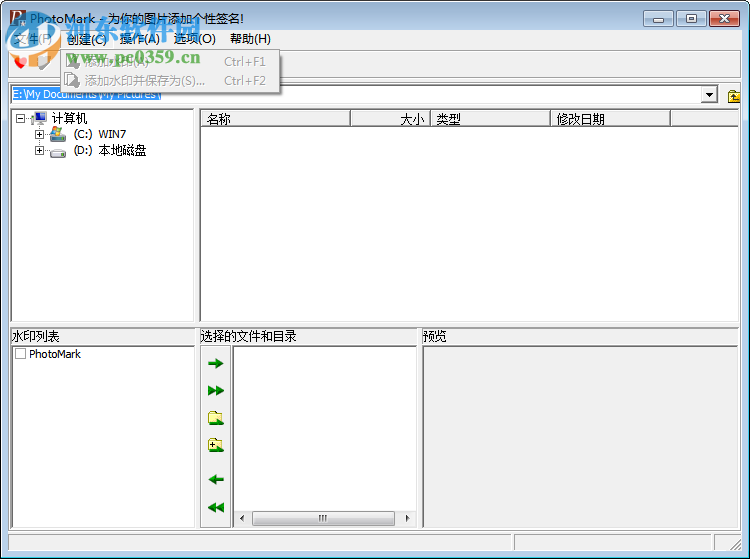Select the (C:) WIN7 drive
750x559 pixels.
(99, 134)
